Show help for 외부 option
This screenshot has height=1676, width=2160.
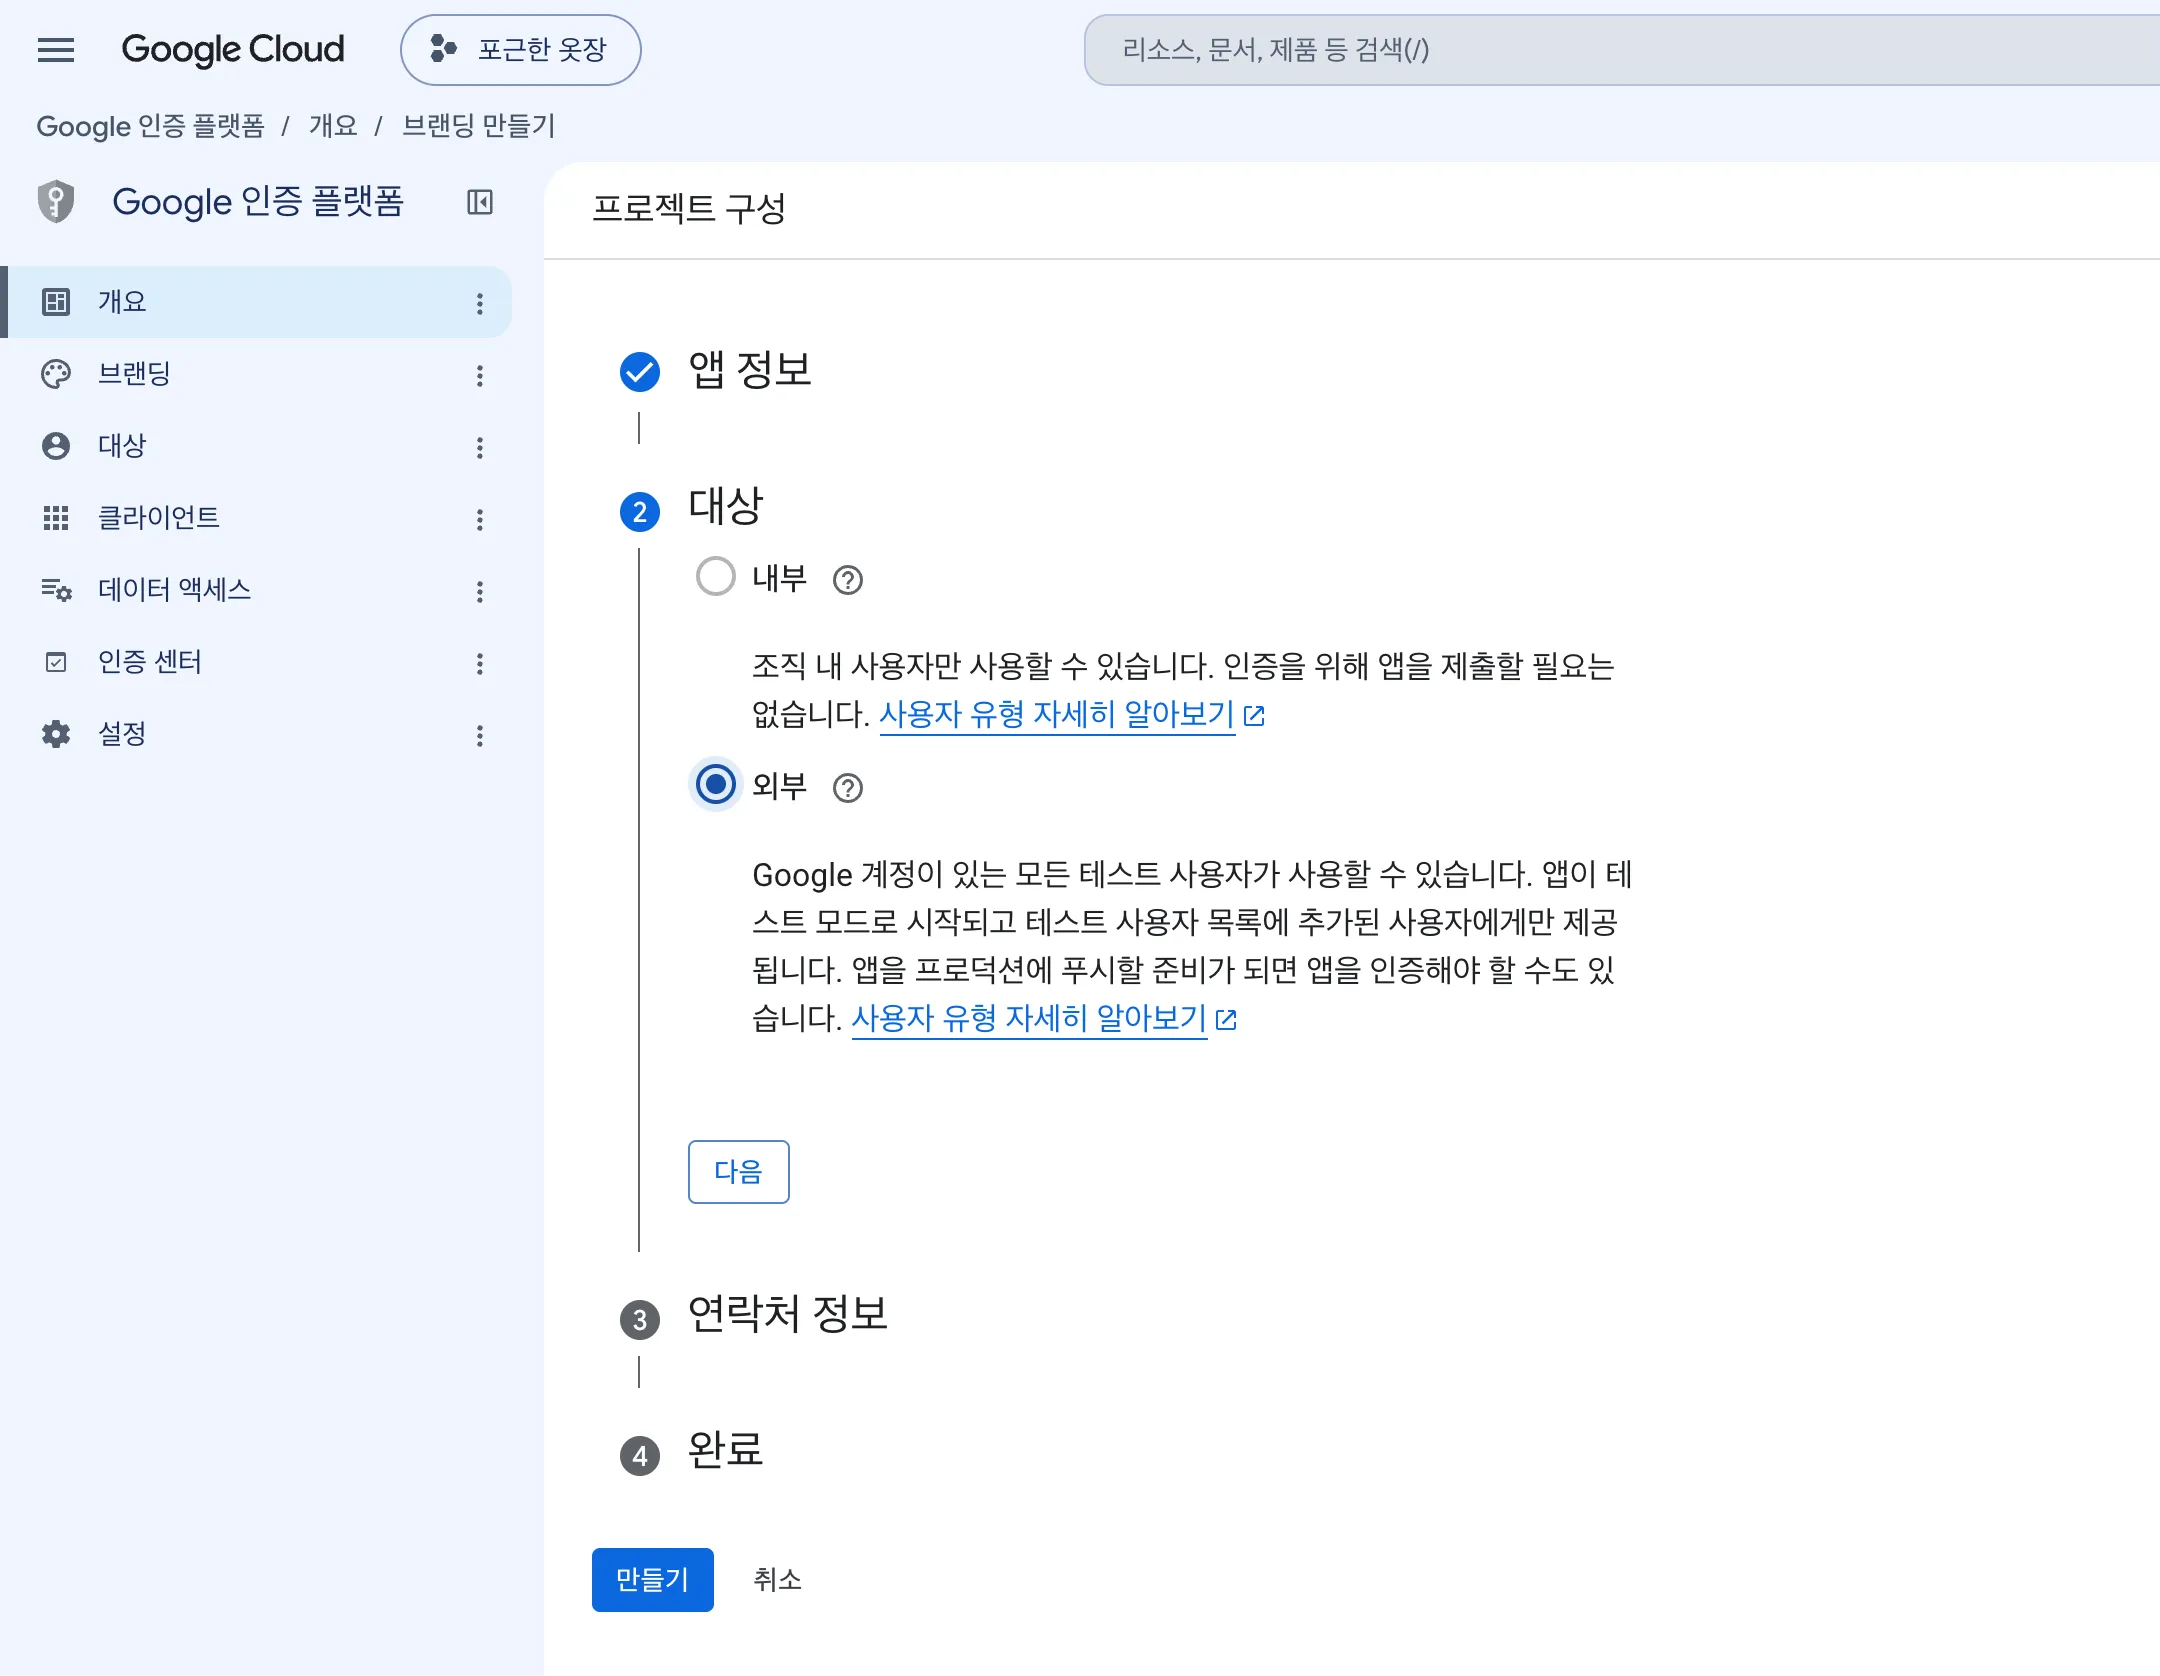pyautogui.click(x=848, y=788)
